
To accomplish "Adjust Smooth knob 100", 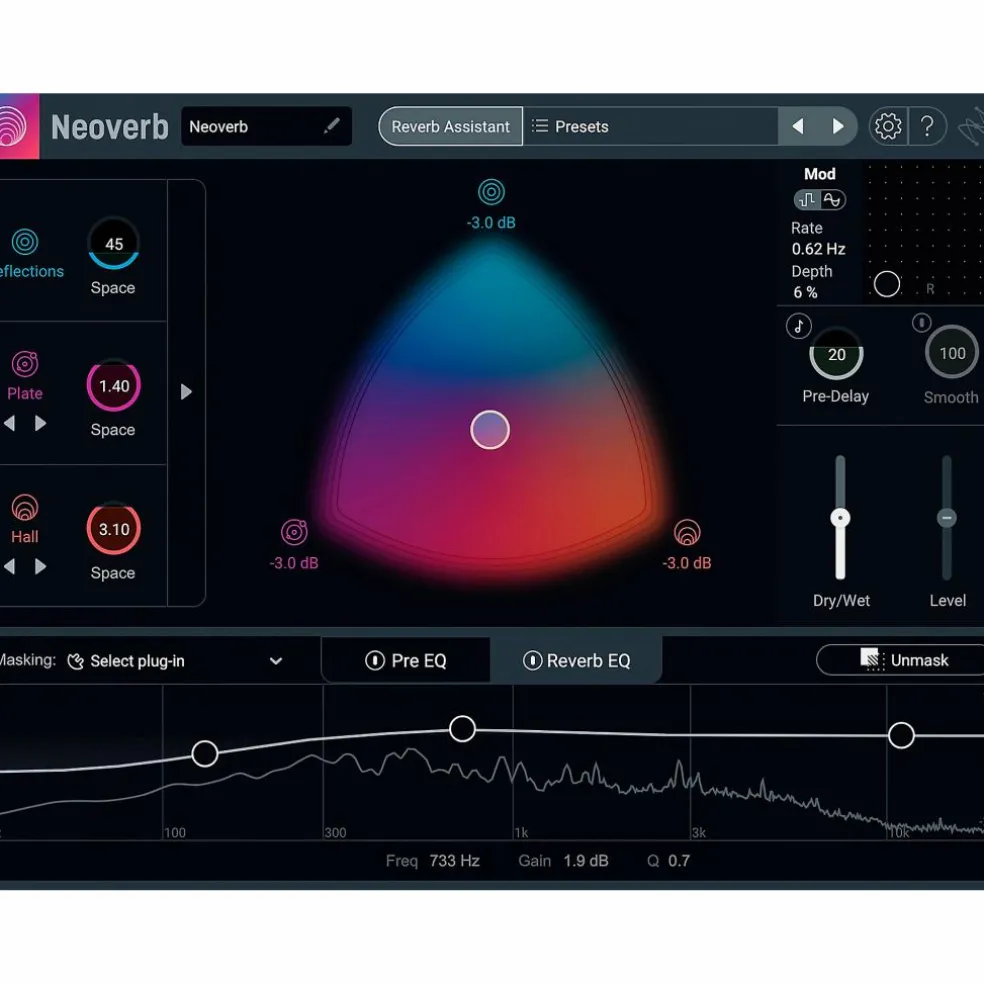I will click(952, 353).
